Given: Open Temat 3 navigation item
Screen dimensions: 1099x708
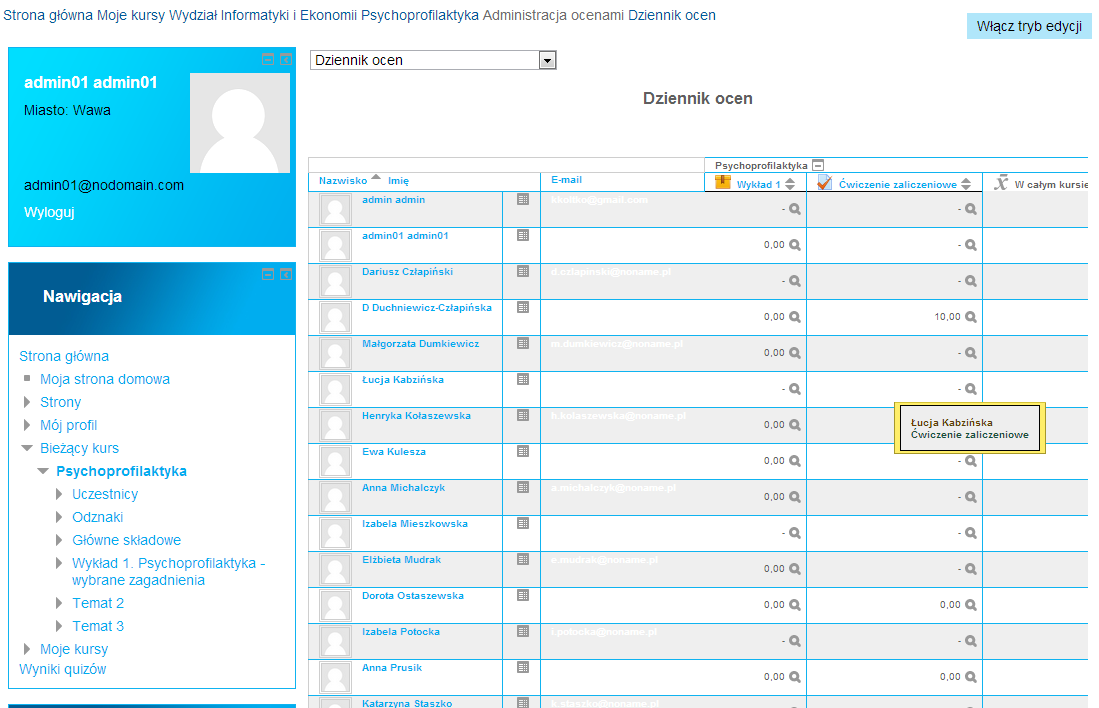Looking at the screenshot, I should 97,627.
